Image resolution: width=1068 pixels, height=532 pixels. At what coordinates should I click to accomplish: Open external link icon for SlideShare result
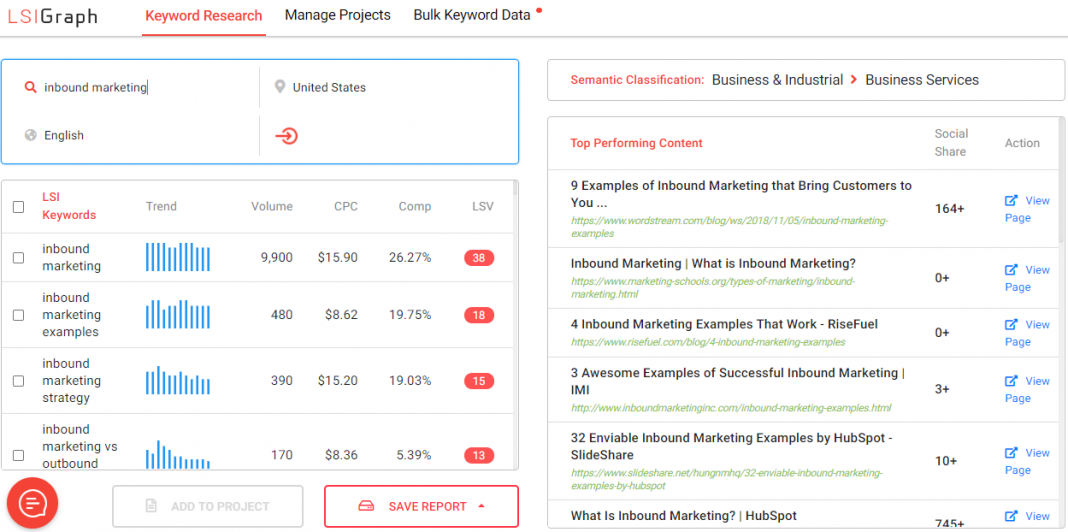(1011, 452)
